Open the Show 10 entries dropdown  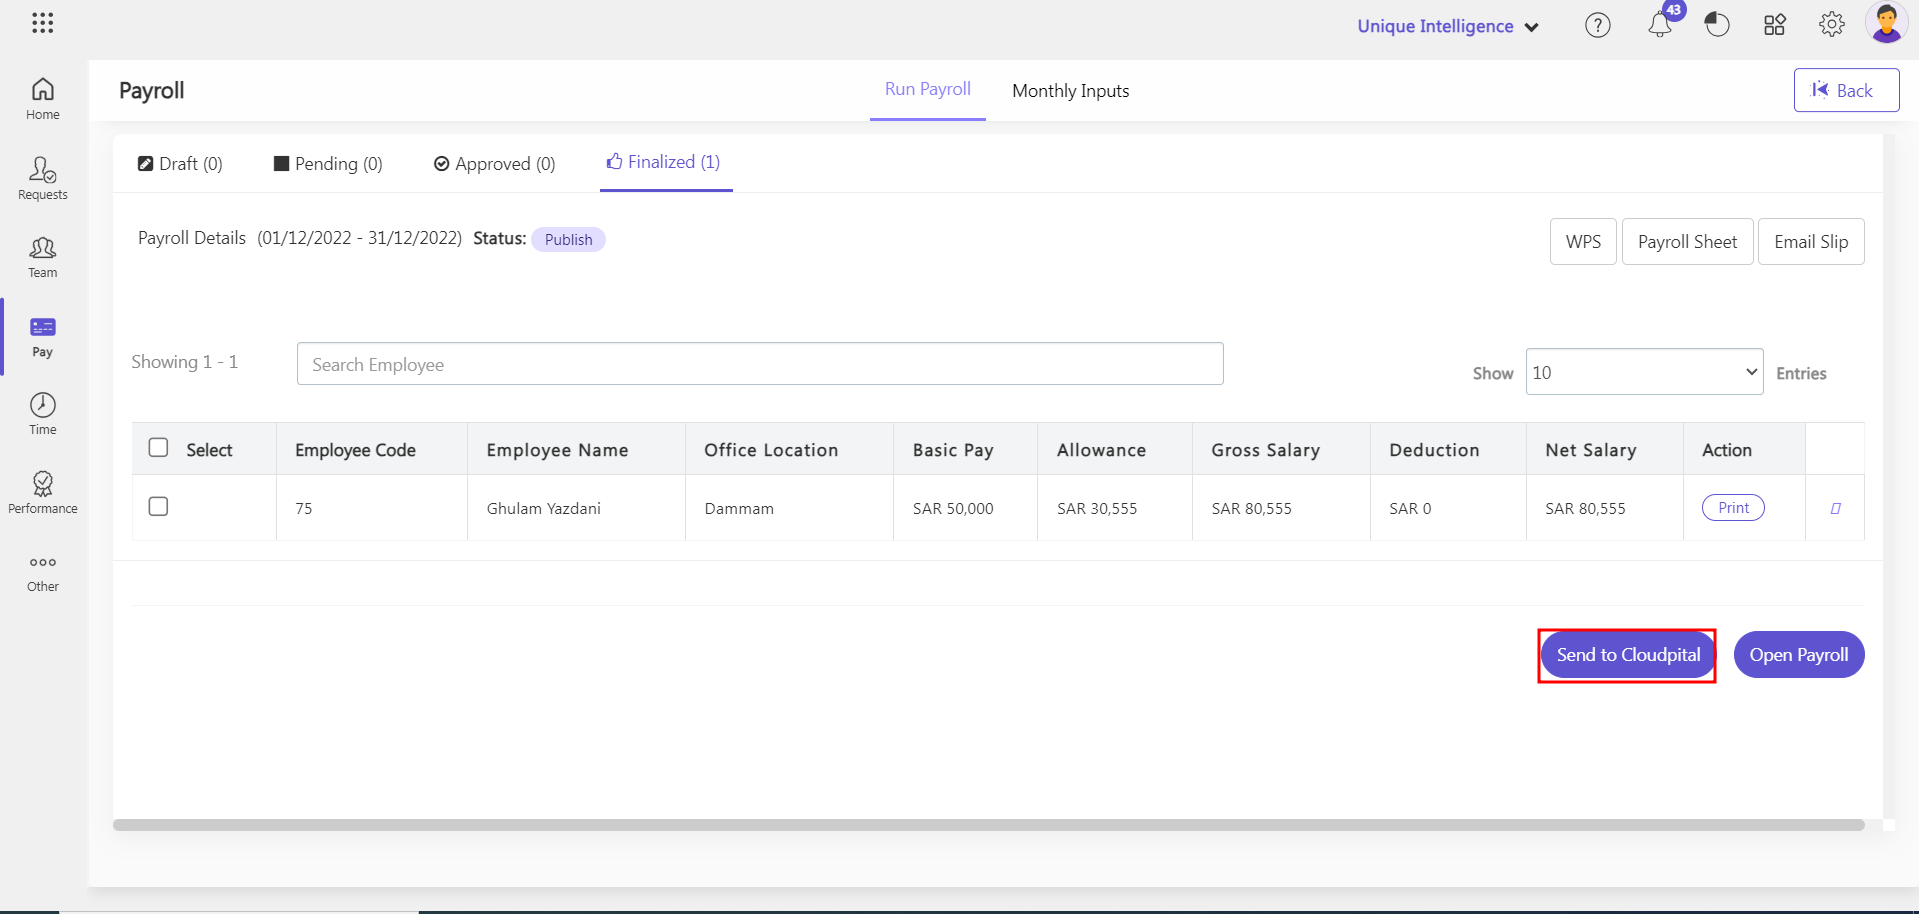pos(1644,372)
